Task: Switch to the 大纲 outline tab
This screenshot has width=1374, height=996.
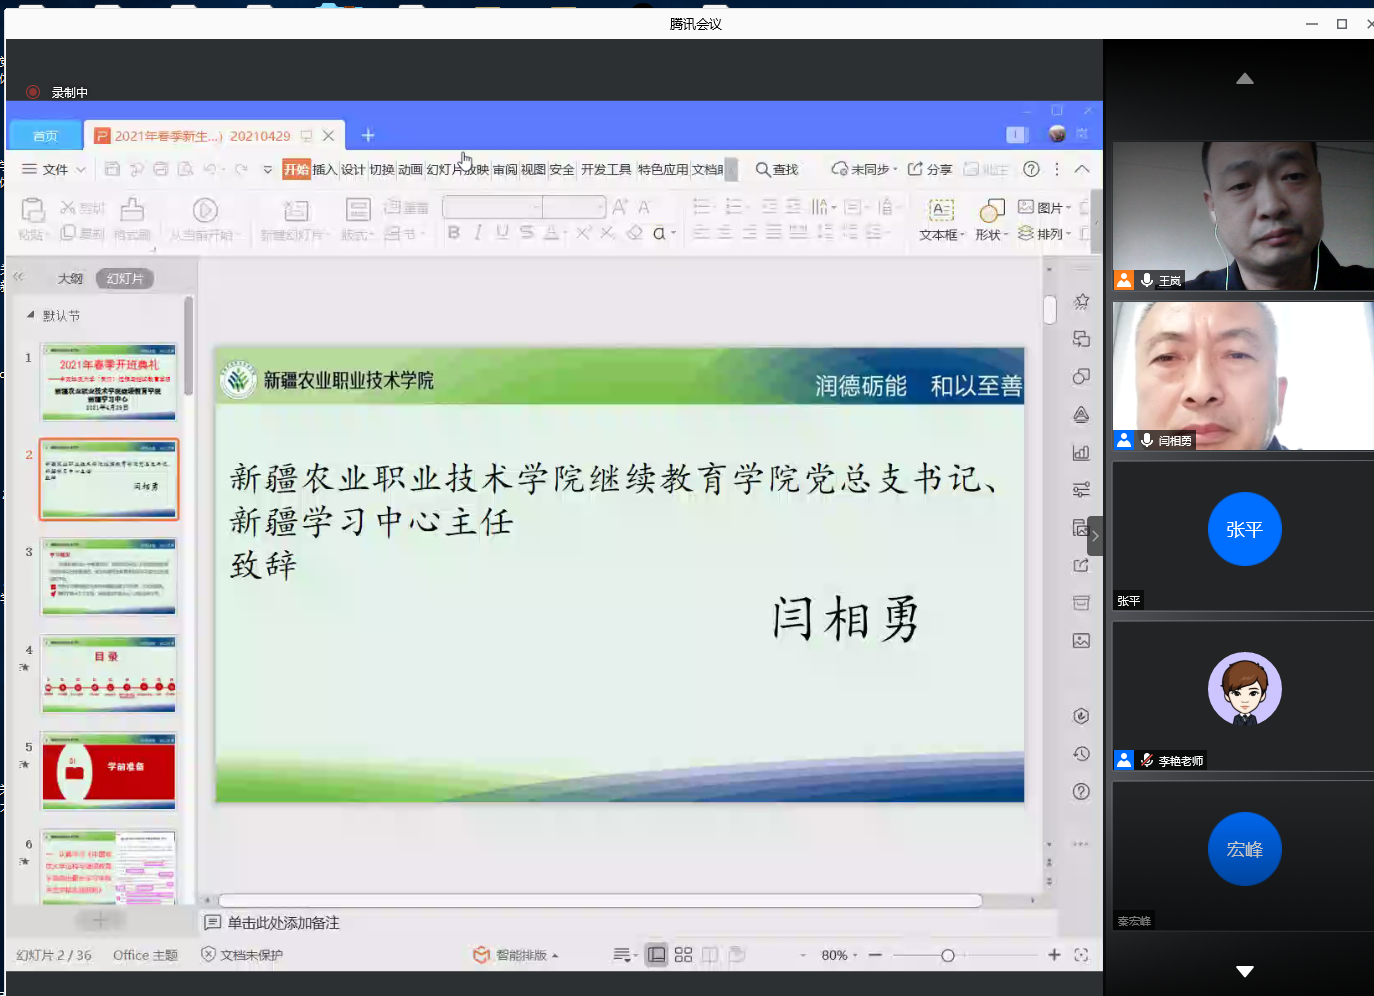Action: point(70,278)
